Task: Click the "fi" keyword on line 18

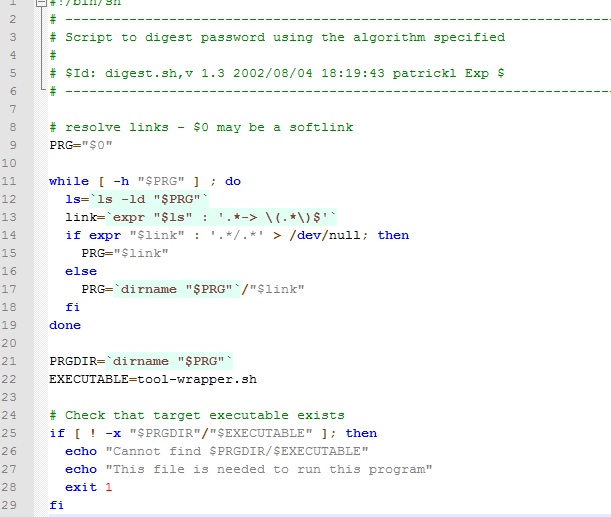Action: [72, 307]
